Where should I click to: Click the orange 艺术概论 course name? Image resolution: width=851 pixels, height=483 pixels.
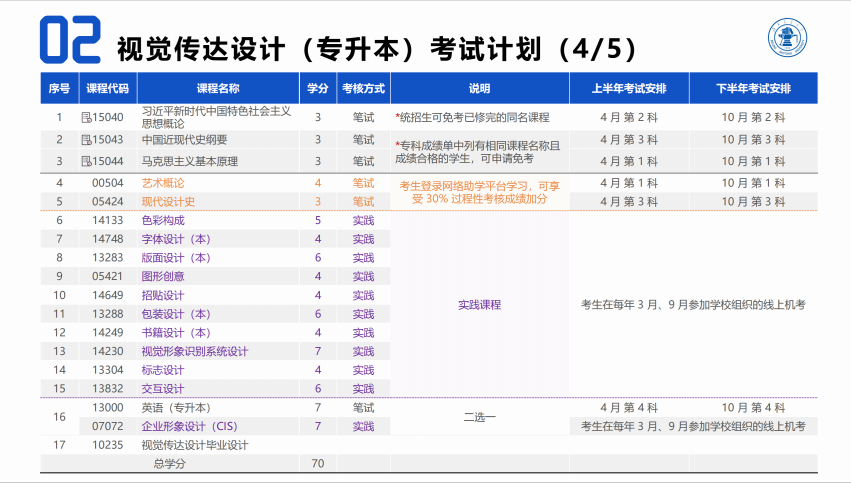tap(163, 183)
